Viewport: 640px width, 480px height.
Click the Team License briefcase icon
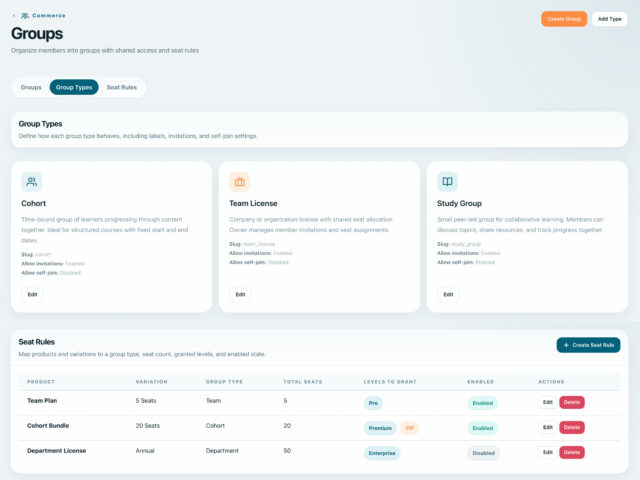[x=240, y=182]
